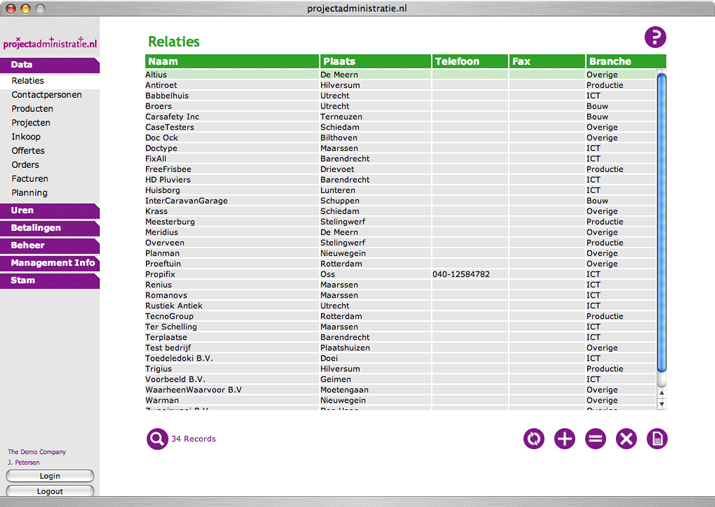Screen dimensions: 715x507
Task: Select the Meridius row
Action: 400,232
